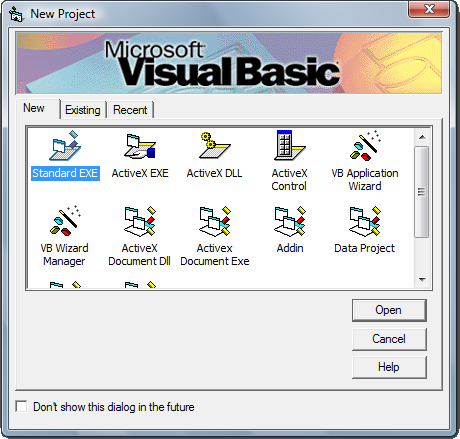460x439 pixels.
Task: Choose the Addin project icon
Action: [290, 221]
